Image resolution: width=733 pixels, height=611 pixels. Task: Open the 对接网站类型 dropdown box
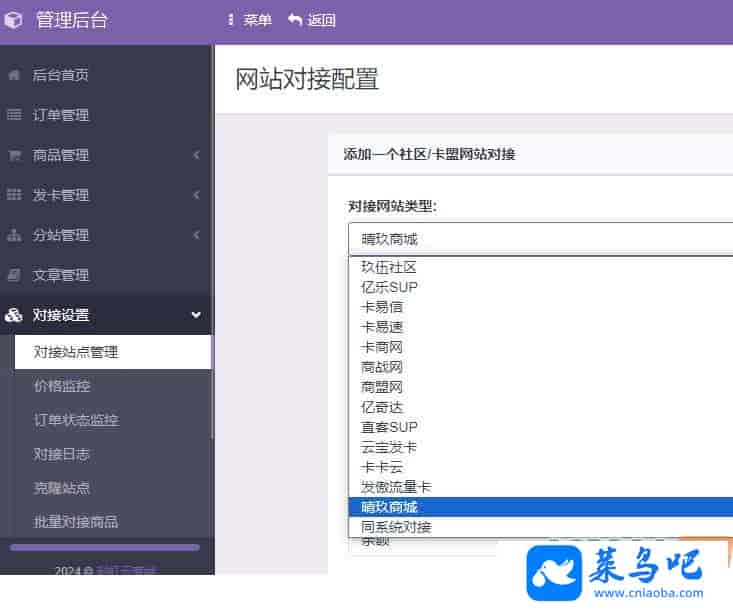point(540,238)
